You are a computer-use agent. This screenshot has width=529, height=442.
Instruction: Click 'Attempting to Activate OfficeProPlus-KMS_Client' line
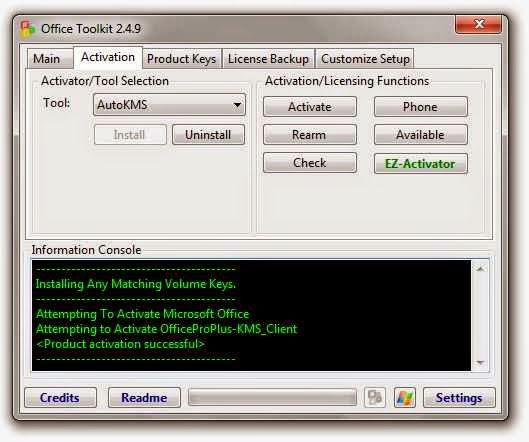point(167,329)
